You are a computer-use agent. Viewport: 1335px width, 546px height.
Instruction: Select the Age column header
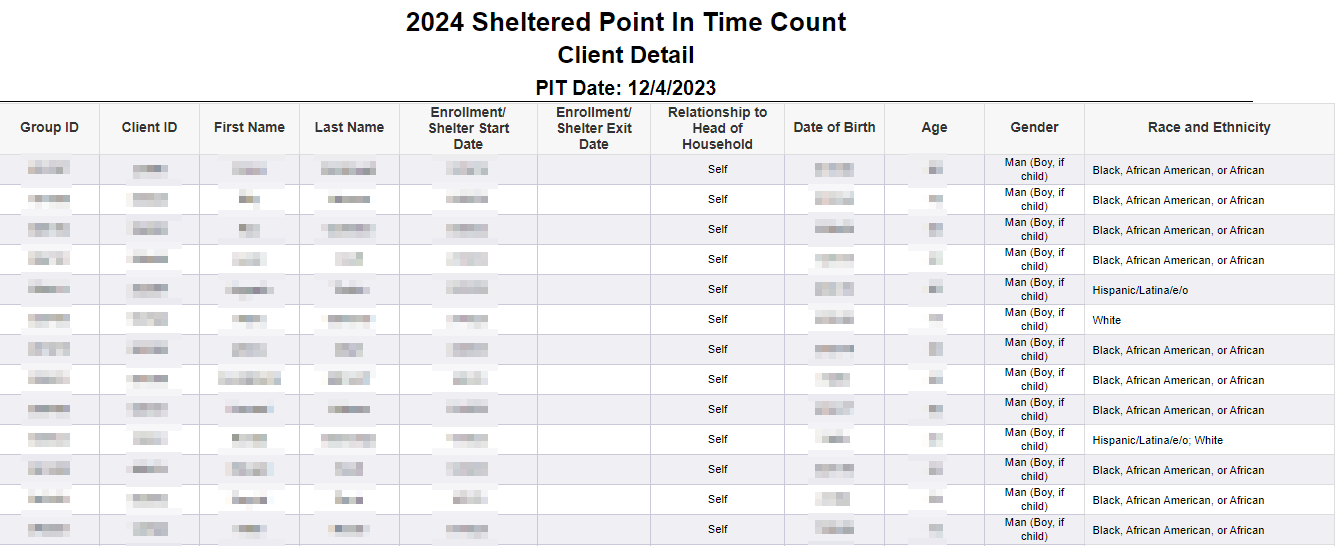pyautogui.click(x=934, y=128)
